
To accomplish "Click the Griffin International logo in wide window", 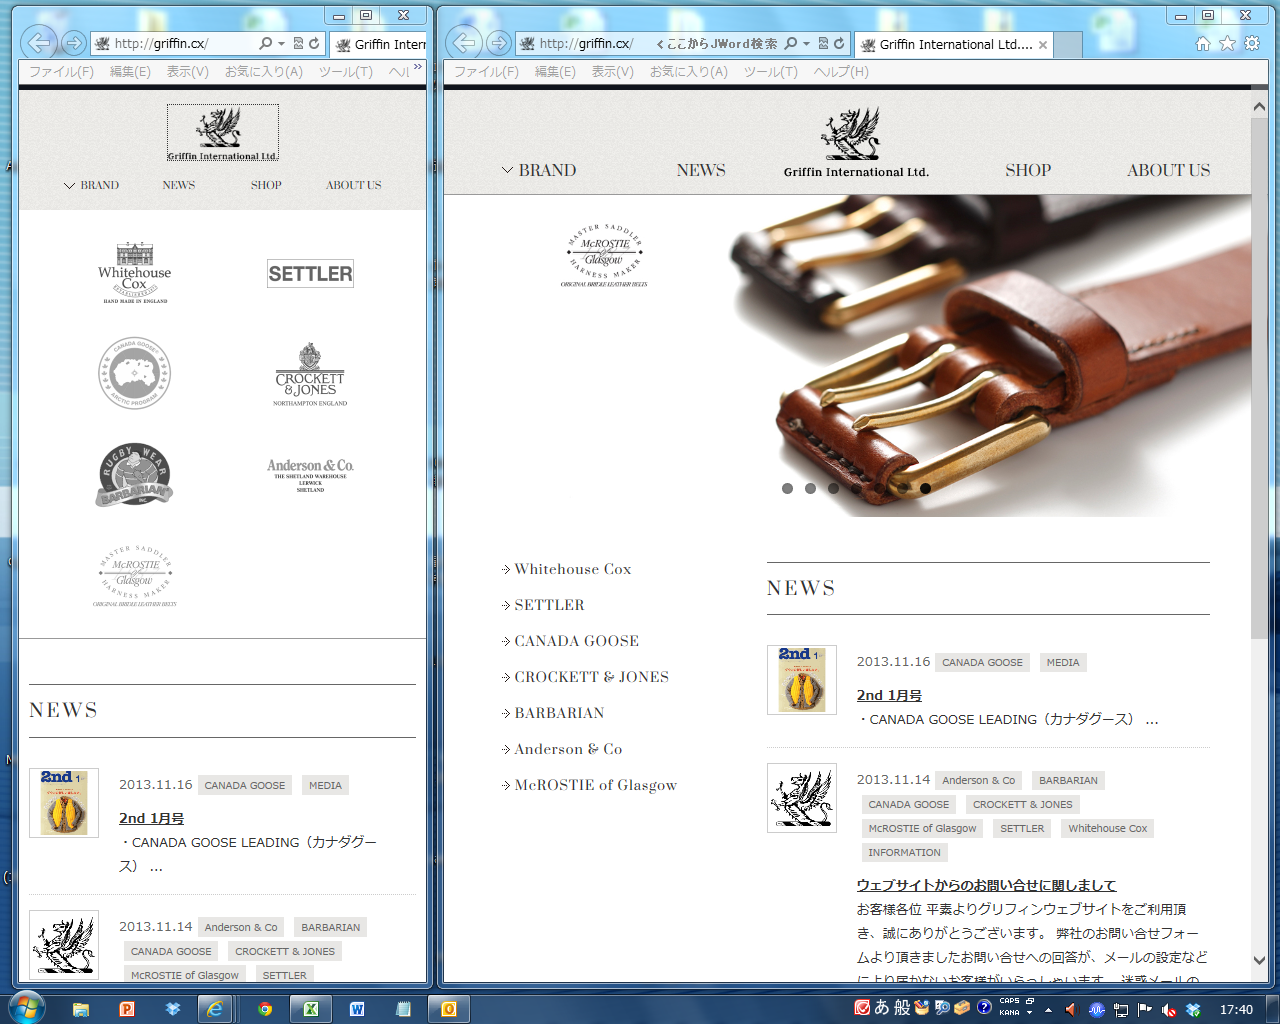I will (856, 142).
